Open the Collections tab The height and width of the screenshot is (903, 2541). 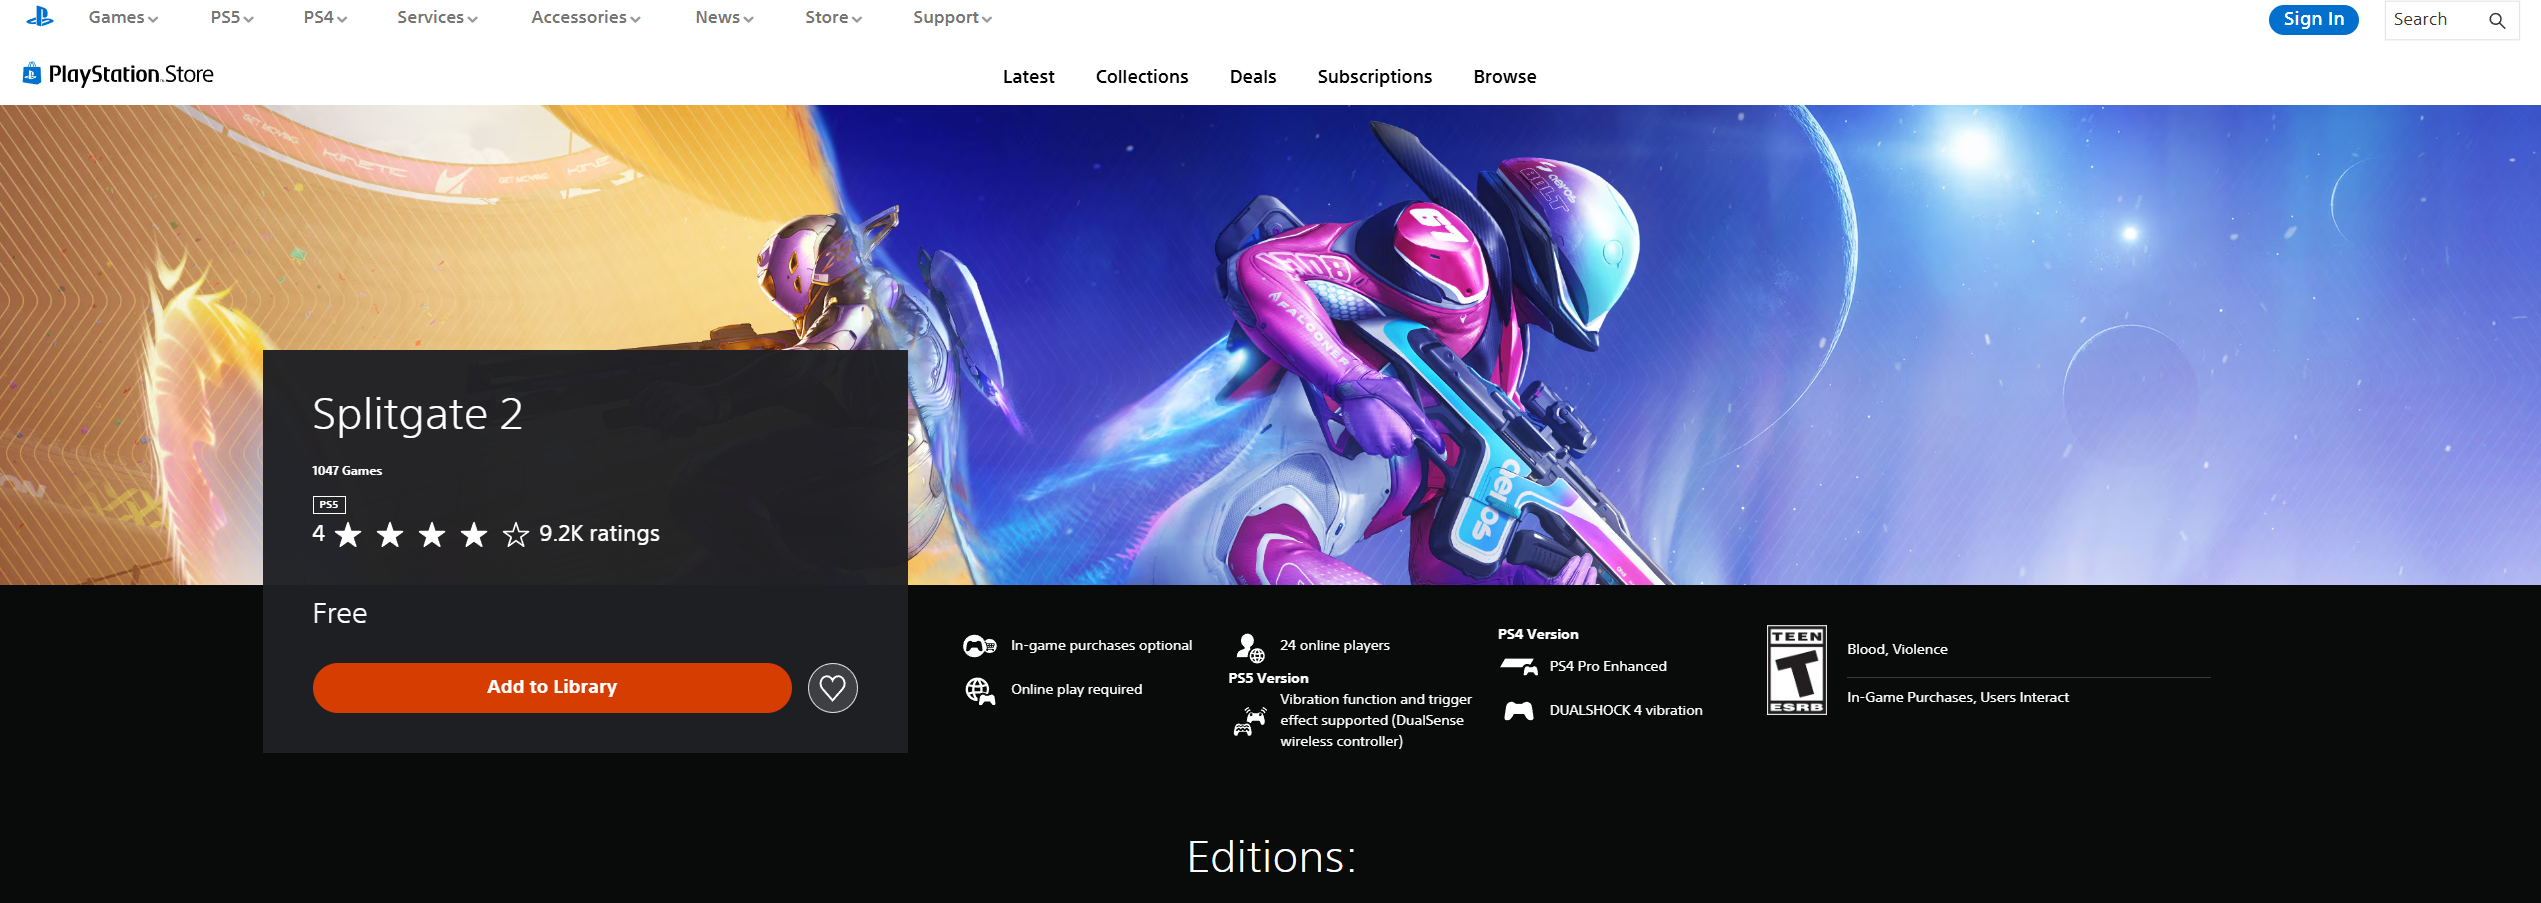tap(1141, 77)
